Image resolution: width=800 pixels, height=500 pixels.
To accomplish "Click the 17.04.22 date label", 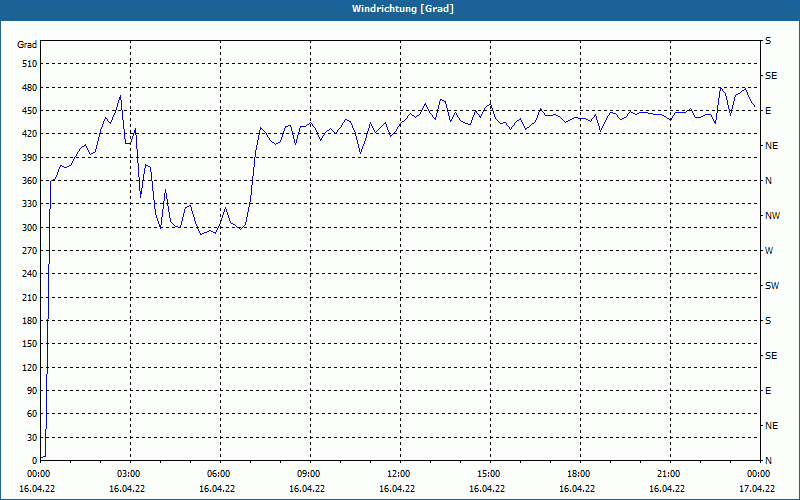I will tap(757, 488).
